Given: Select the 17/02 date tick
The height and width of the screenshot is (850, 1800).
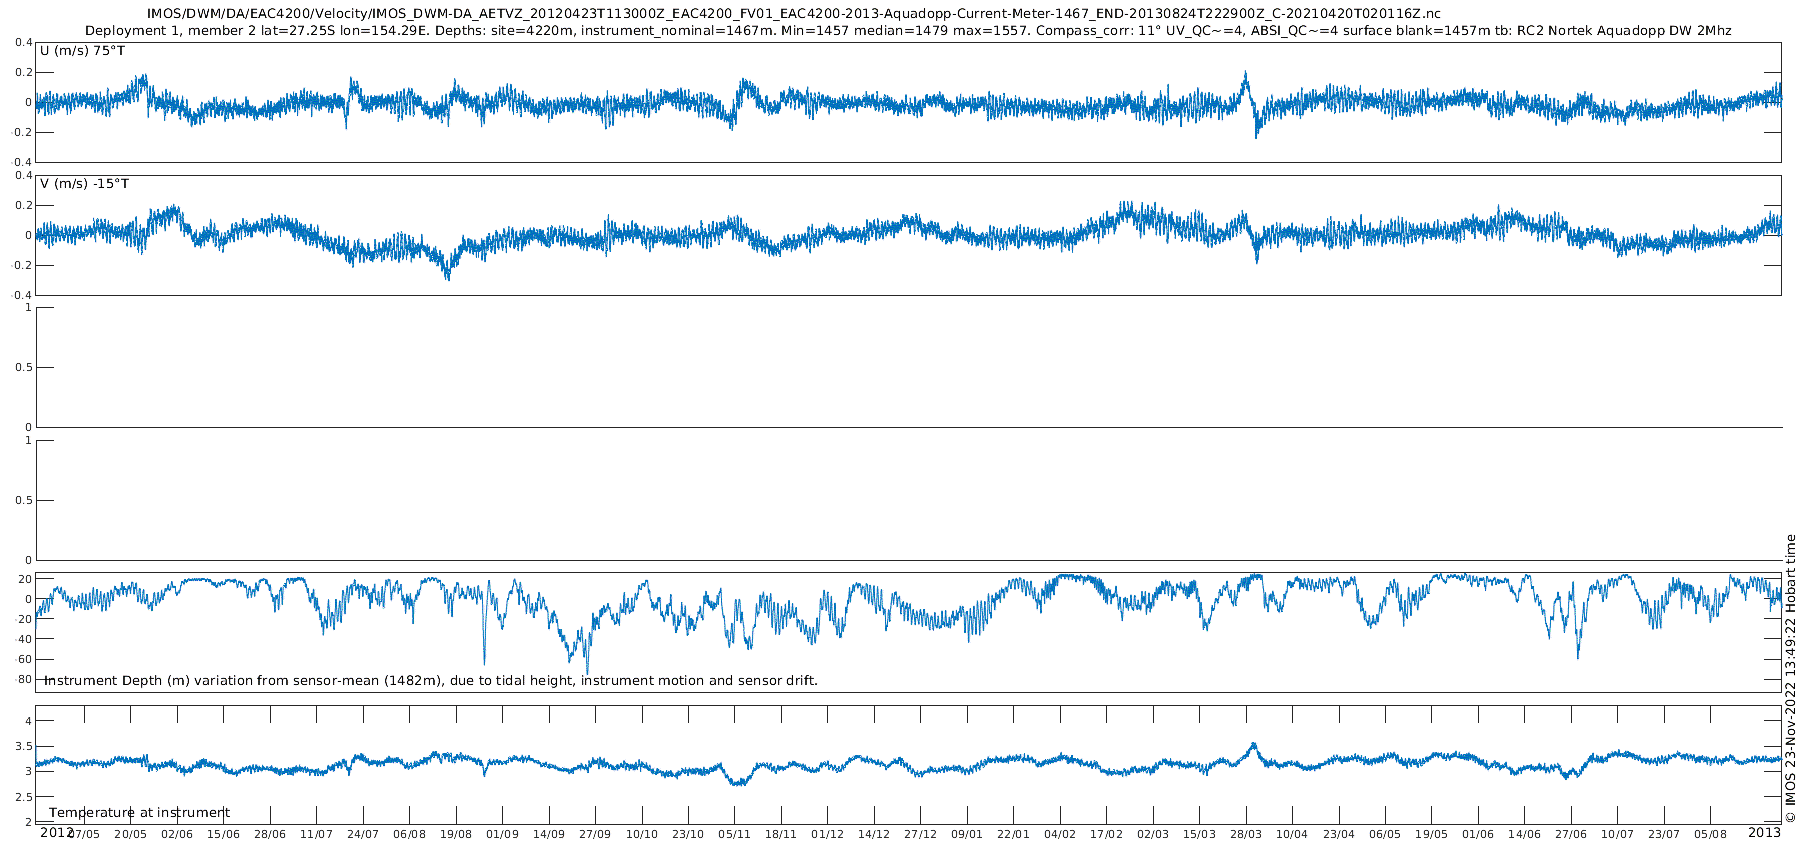Looking at the screenshot, I should (1107, 834).
